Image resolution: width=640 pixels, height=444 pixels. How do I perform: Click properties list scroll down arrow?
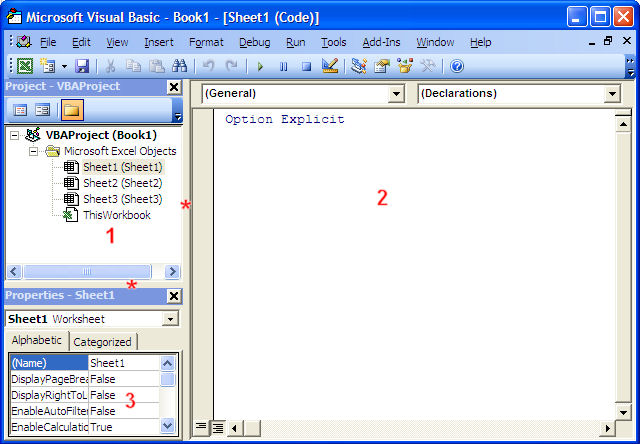coord(167,426)
